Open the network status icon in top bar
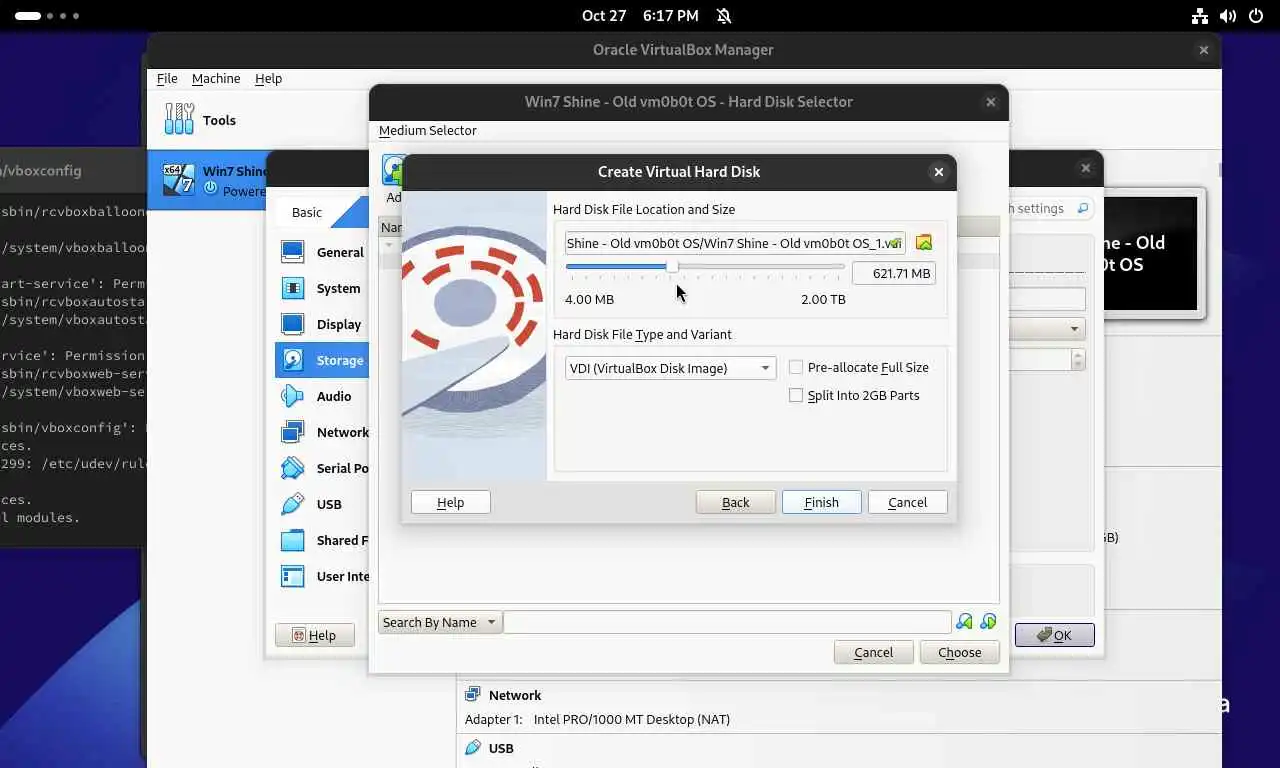 point(1200,16)
